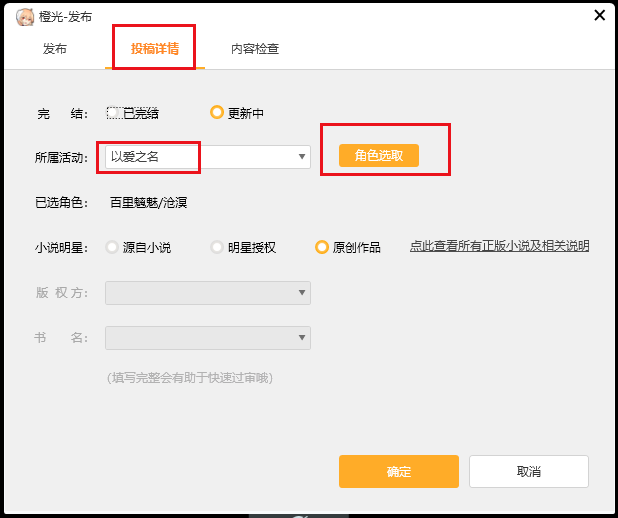Viewport: 618px width, 518px height.
Task: Select the 投稿详情 tab
Action: coord(154,49)
